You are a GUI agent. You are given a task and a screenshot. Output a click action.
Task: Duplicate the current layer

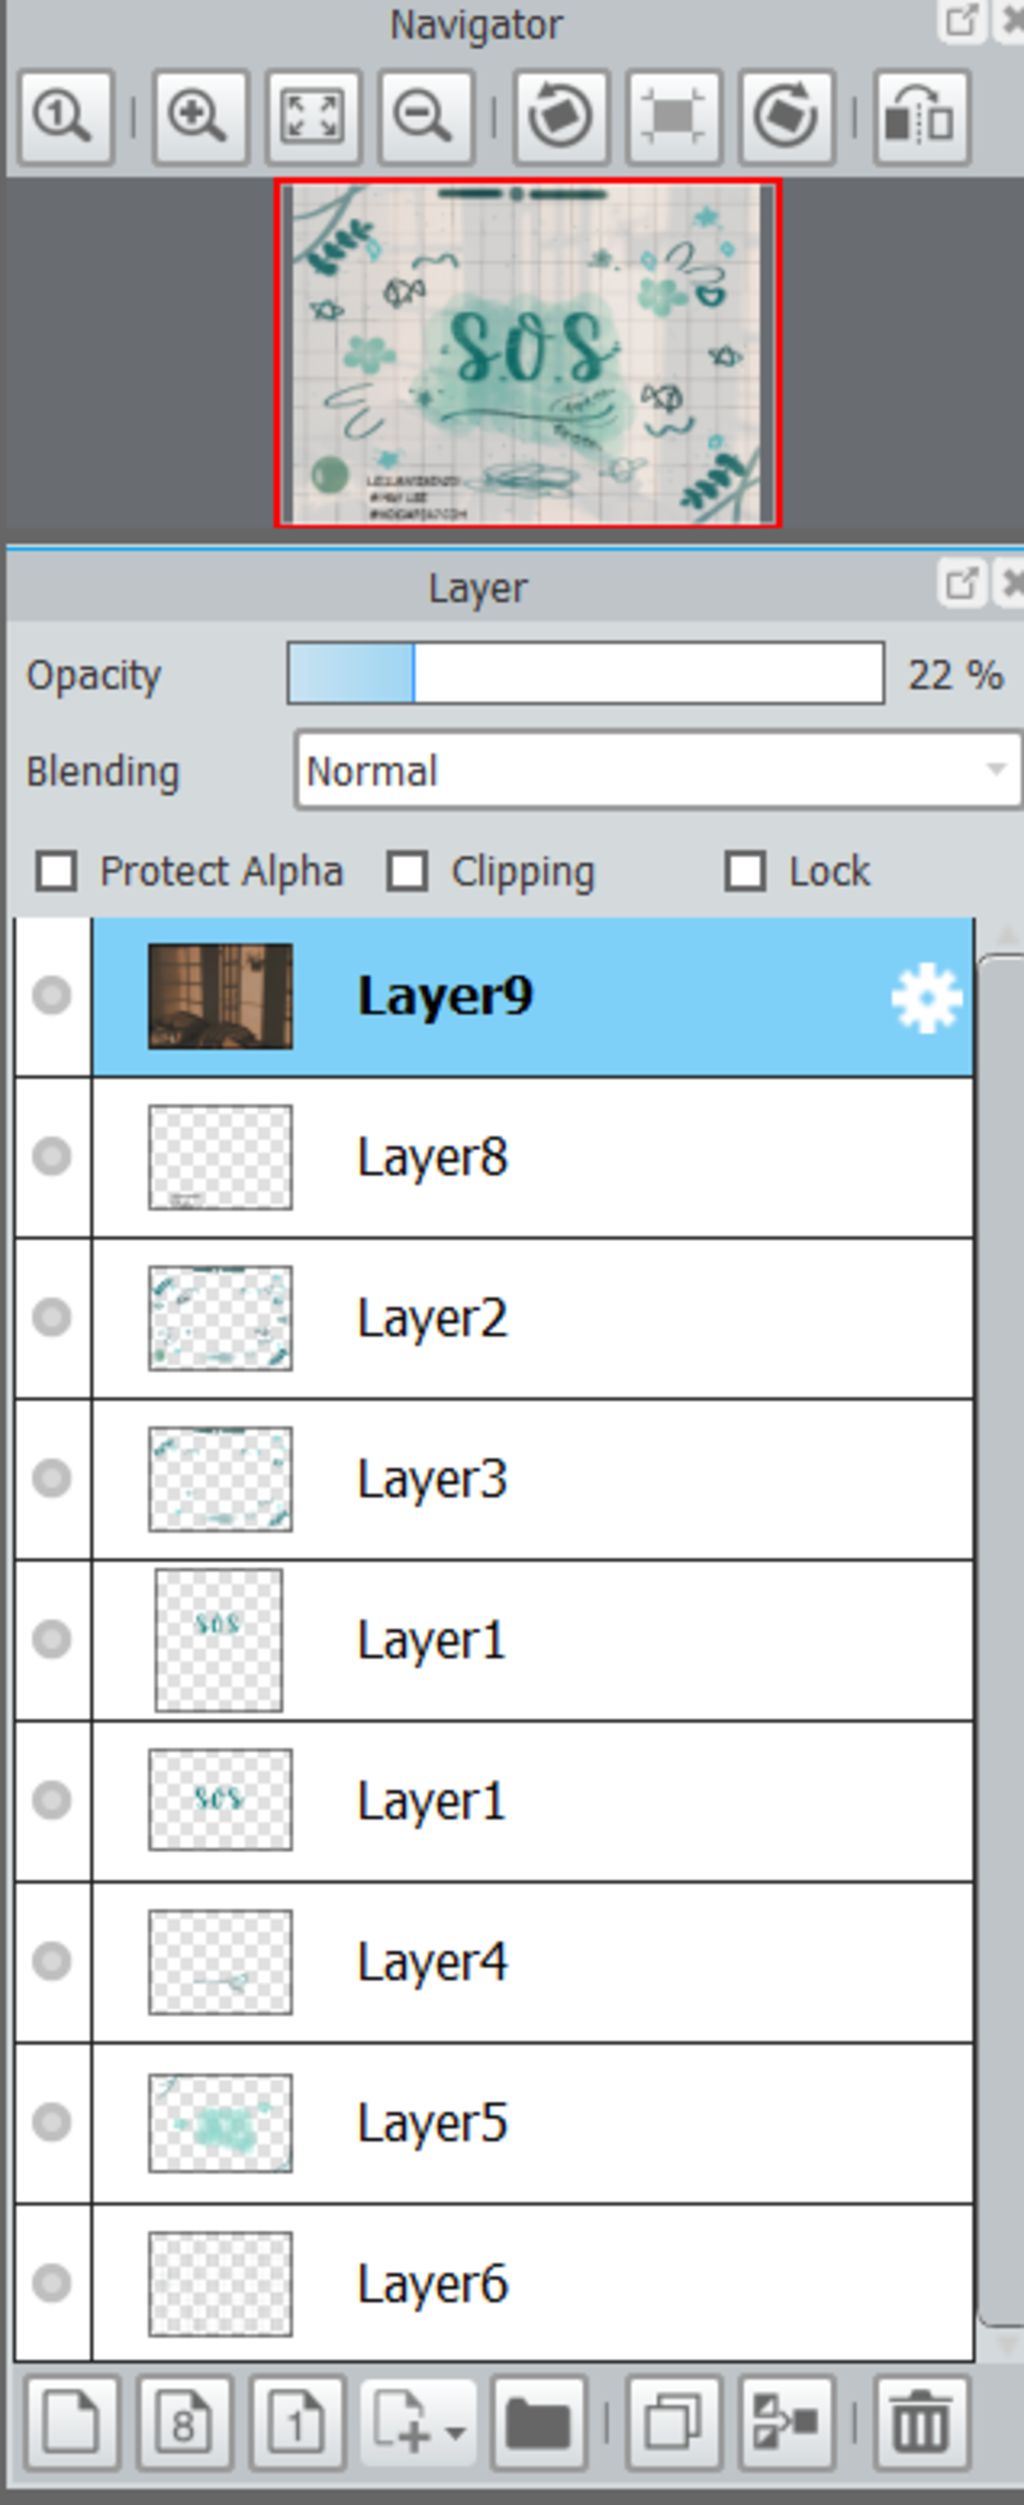click(x=673, y=2424)
